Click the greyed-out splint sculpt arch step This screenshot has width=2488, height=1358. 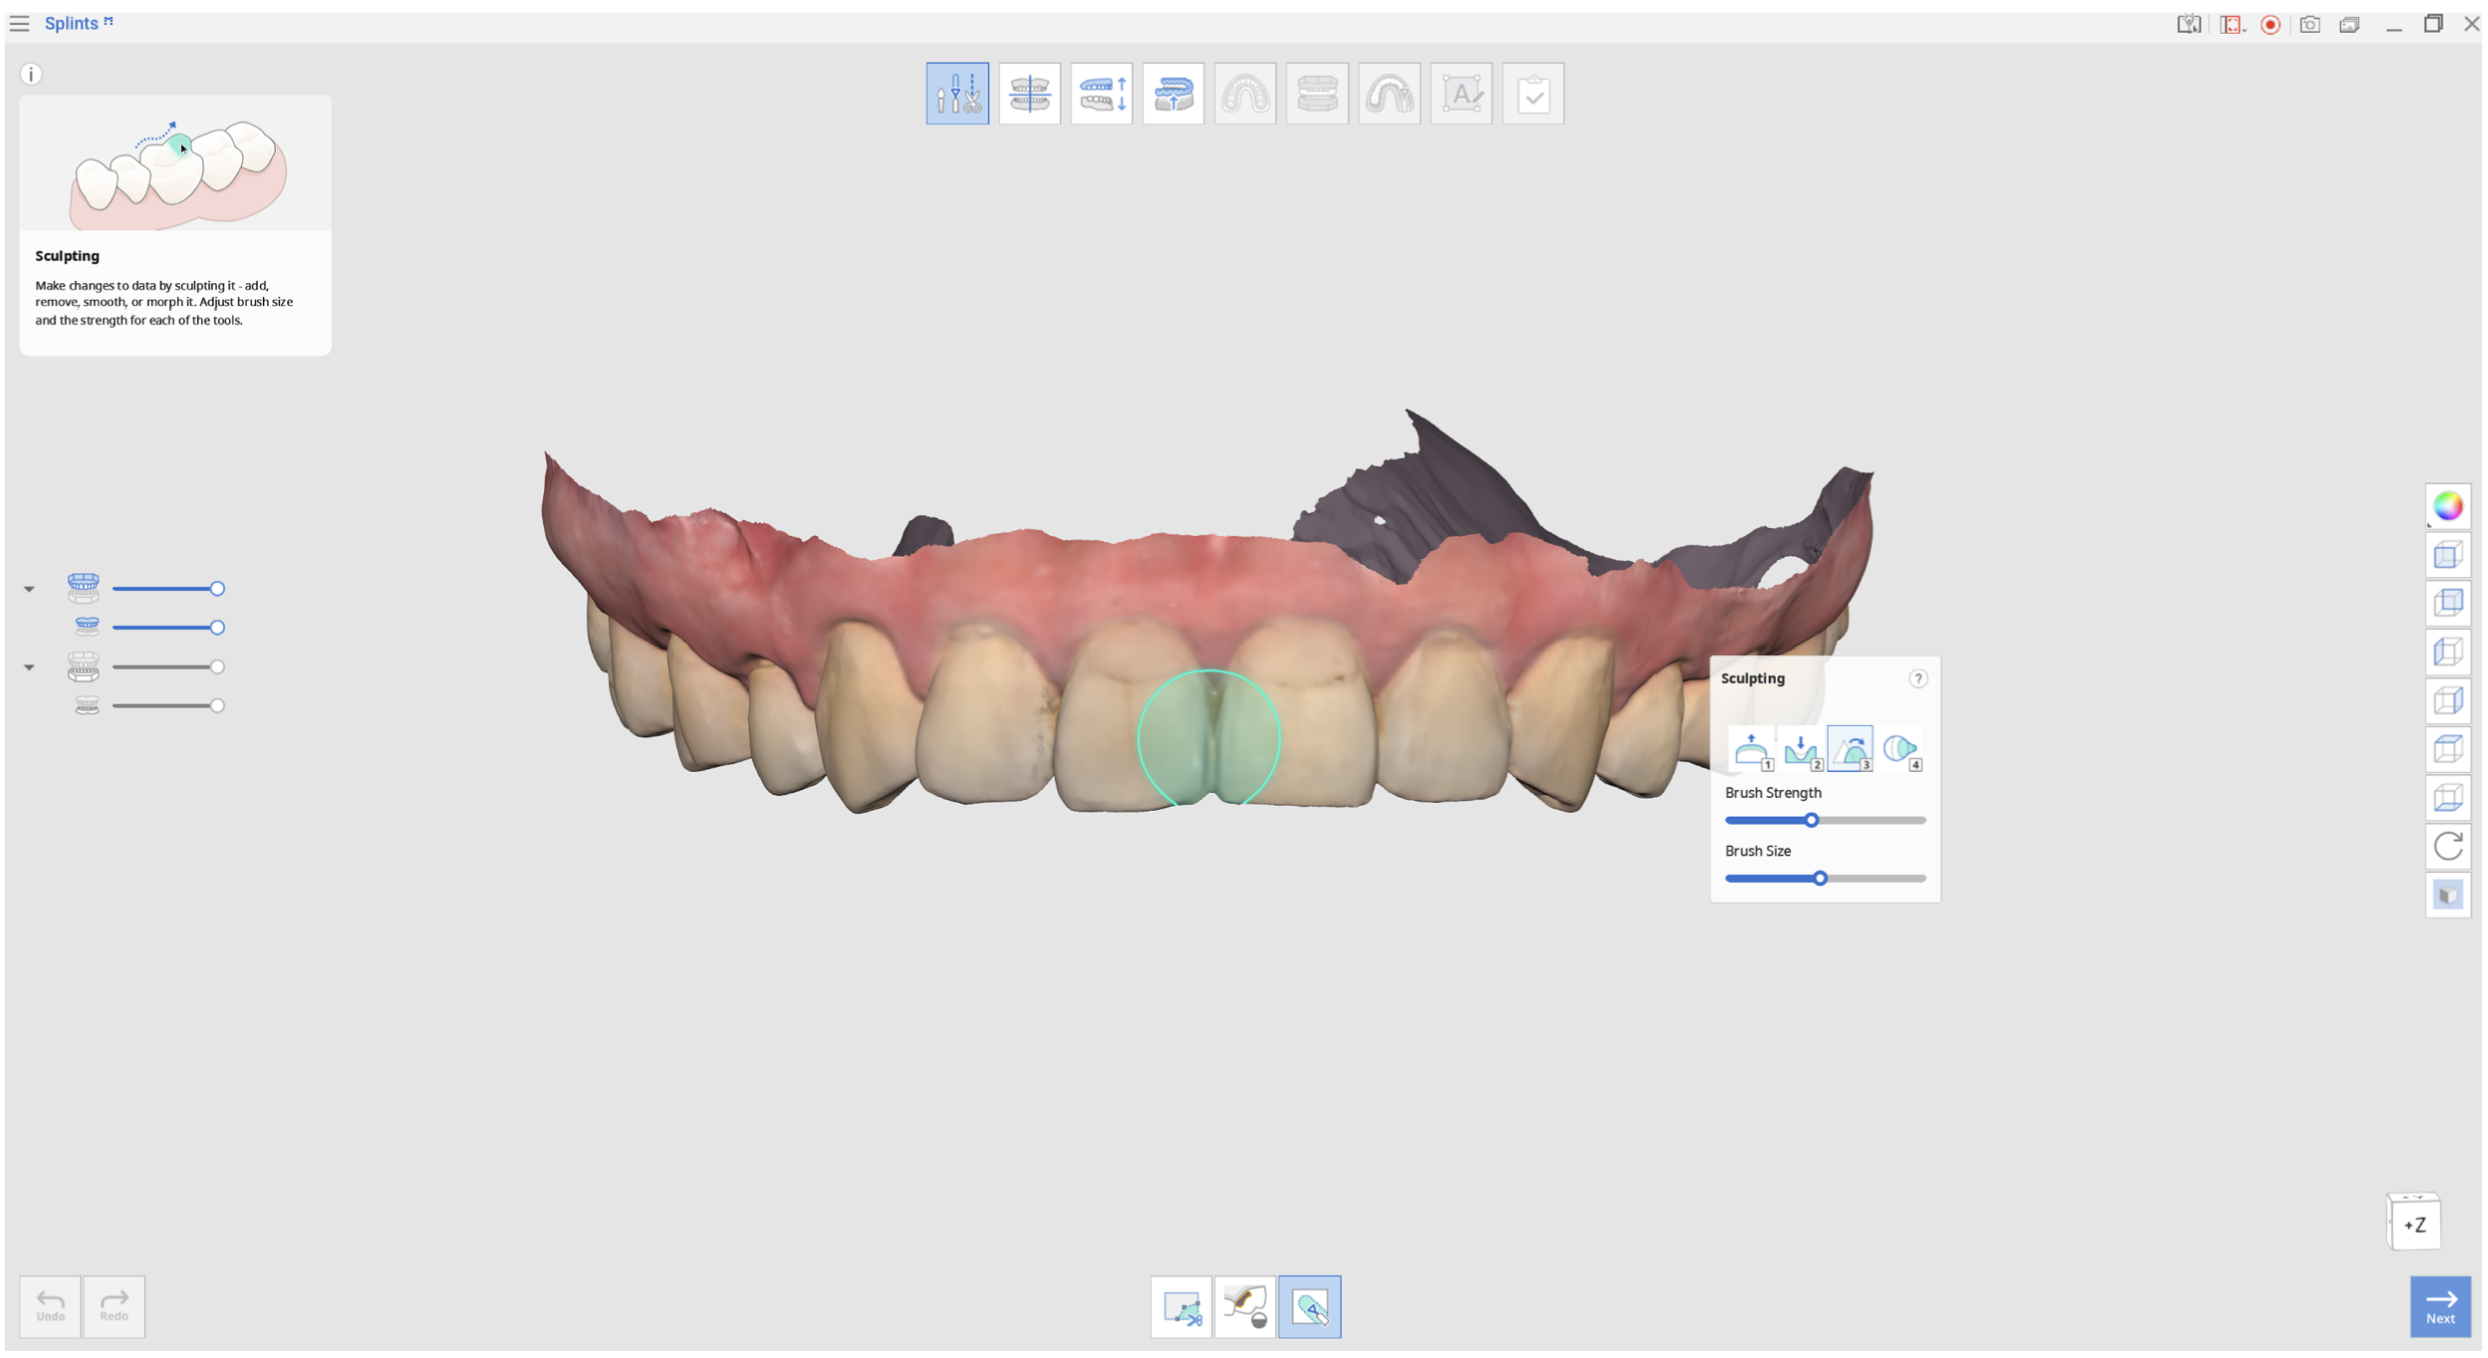pyautogui.click(x=1389, y=94)
